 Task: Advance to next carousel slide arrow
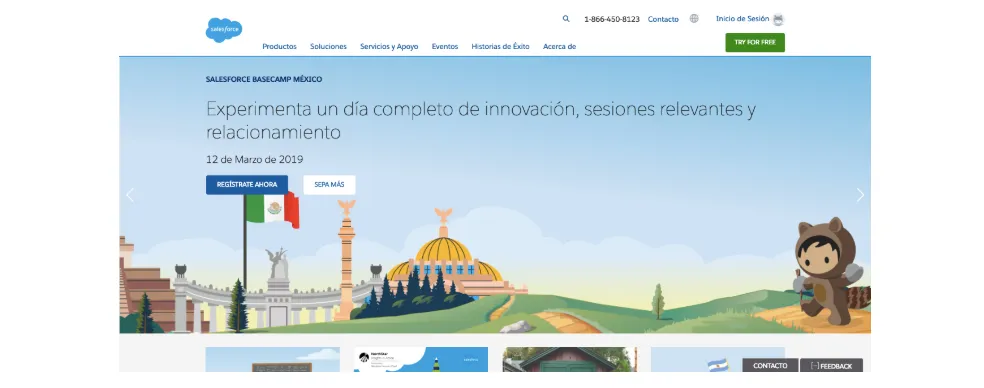click(x=860, y=195)
